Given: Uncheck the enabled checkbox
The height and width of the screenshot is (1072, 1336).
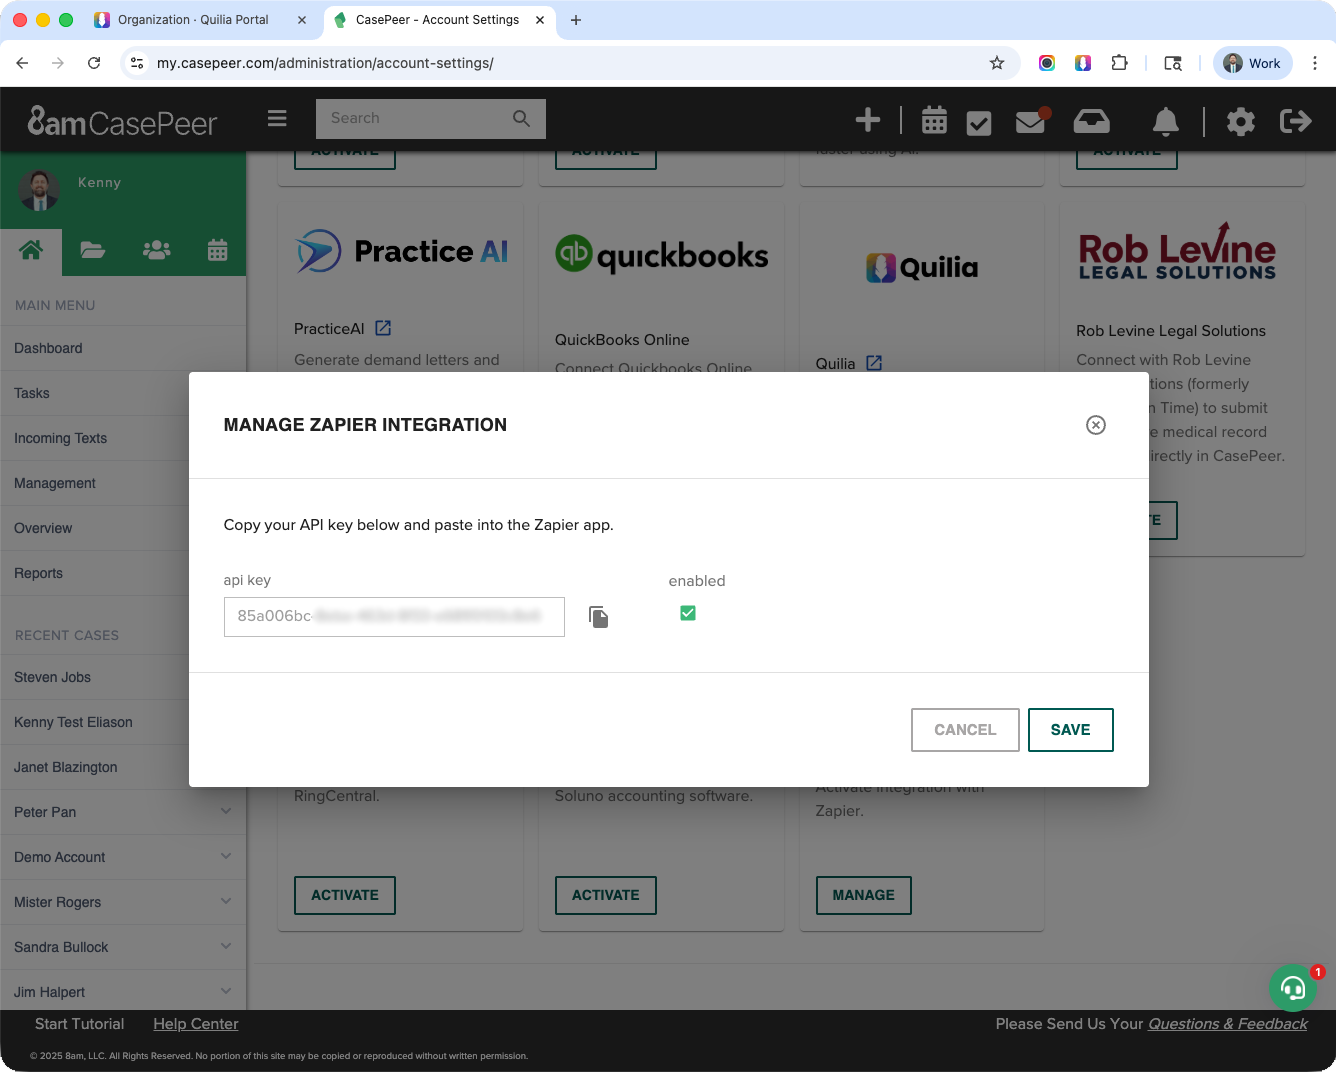Looking at the screenshot, I should tap(688, 613).
